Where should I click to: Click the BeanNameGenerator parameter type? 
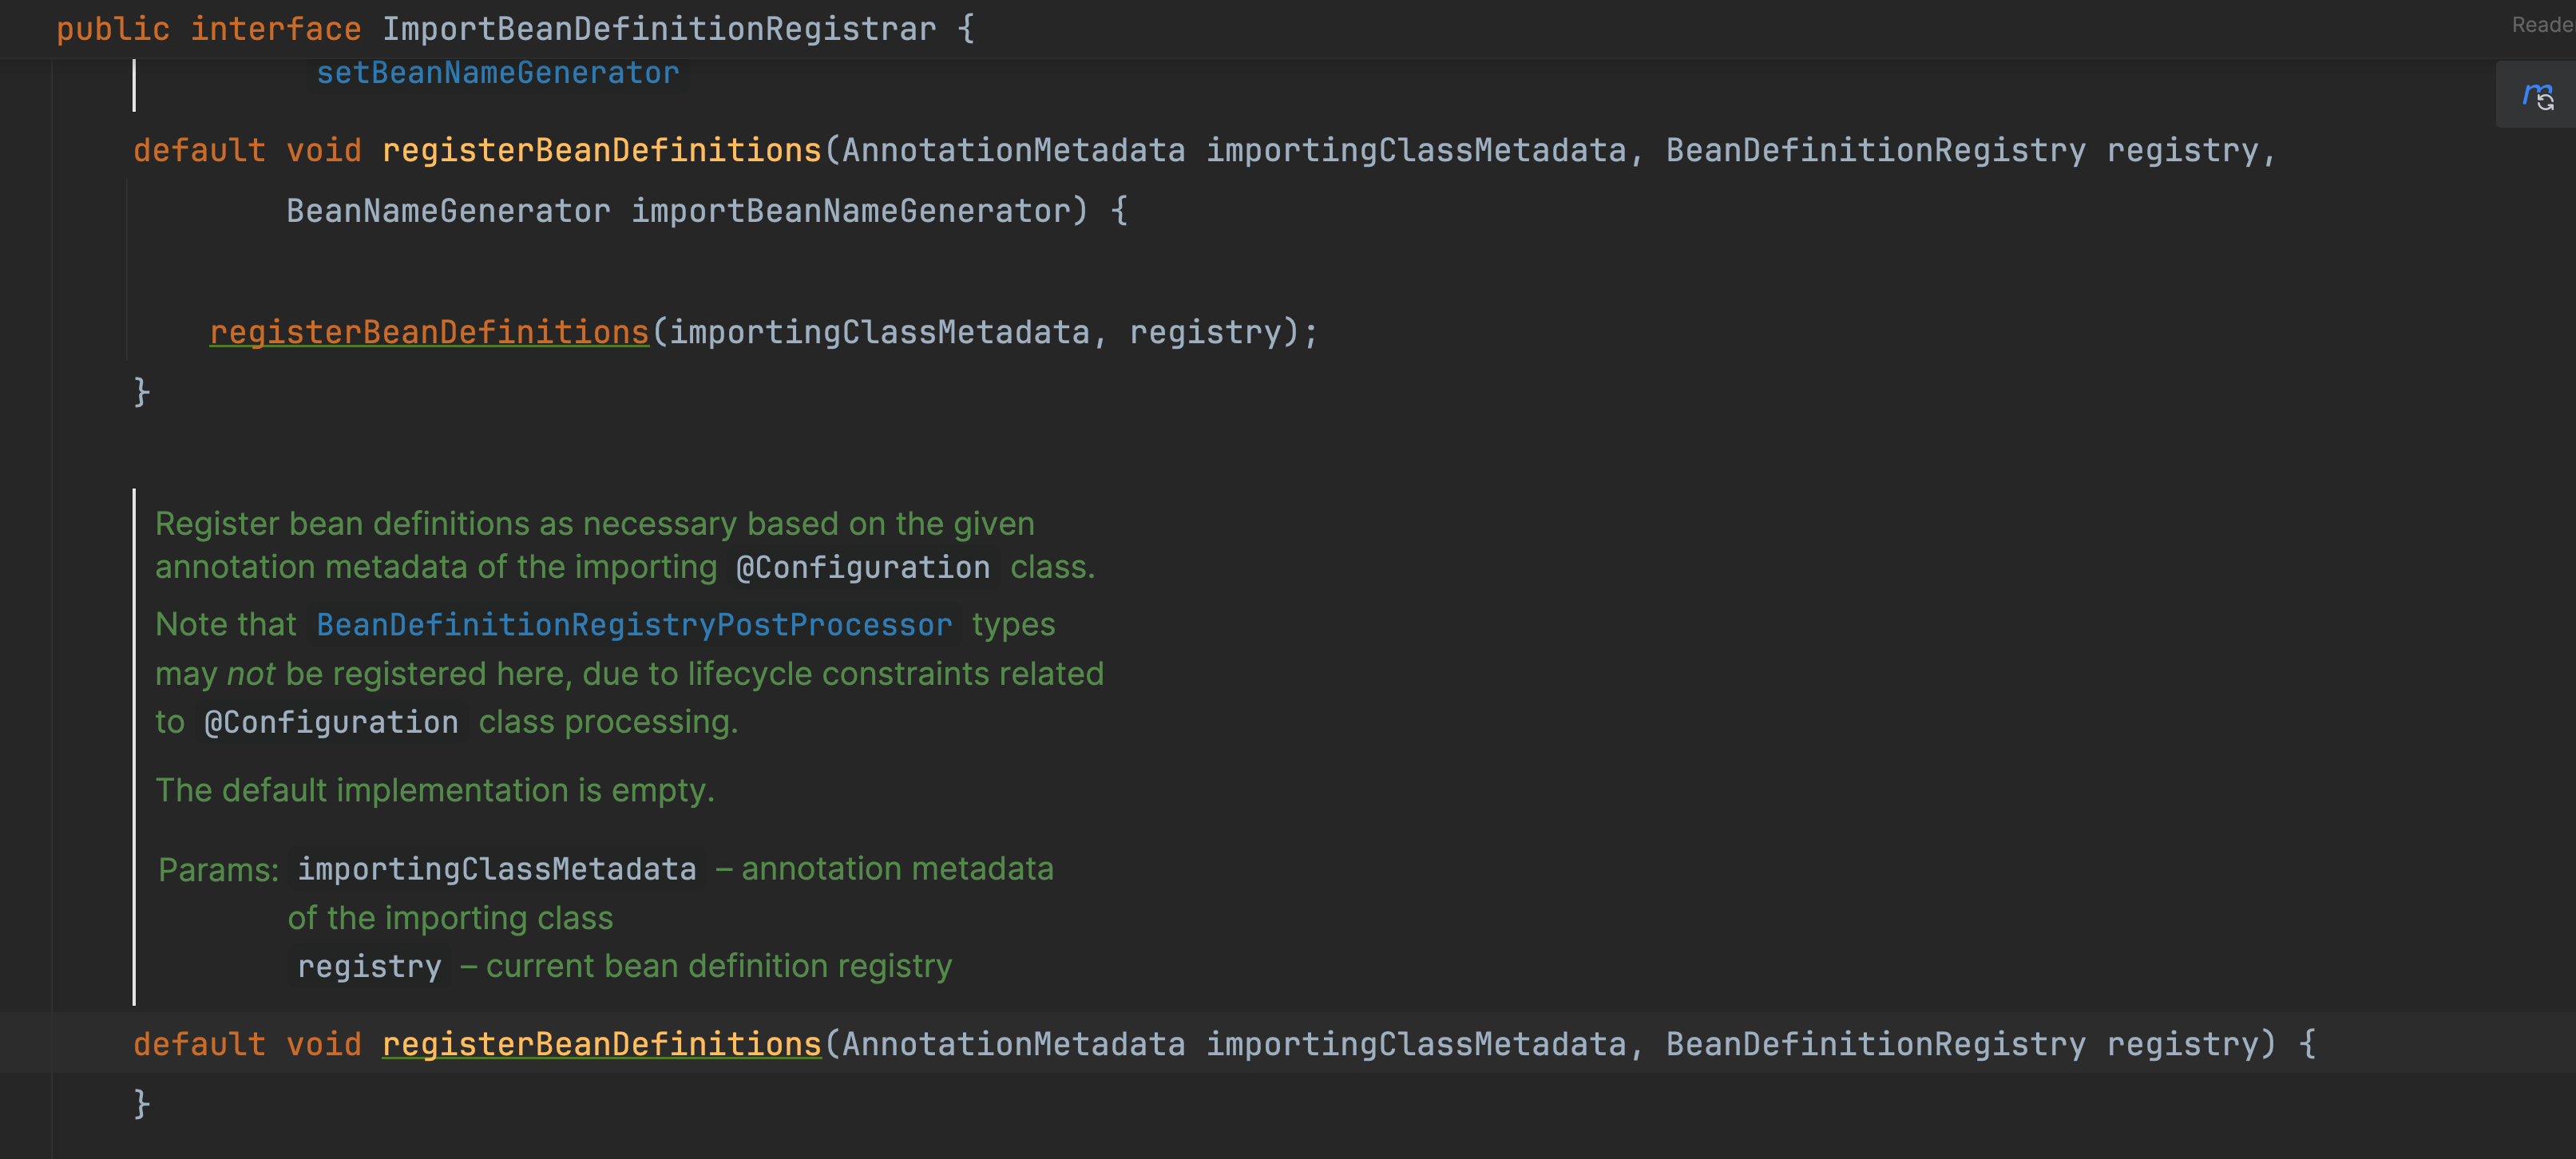pyautogui.click(x=448, y=211)
